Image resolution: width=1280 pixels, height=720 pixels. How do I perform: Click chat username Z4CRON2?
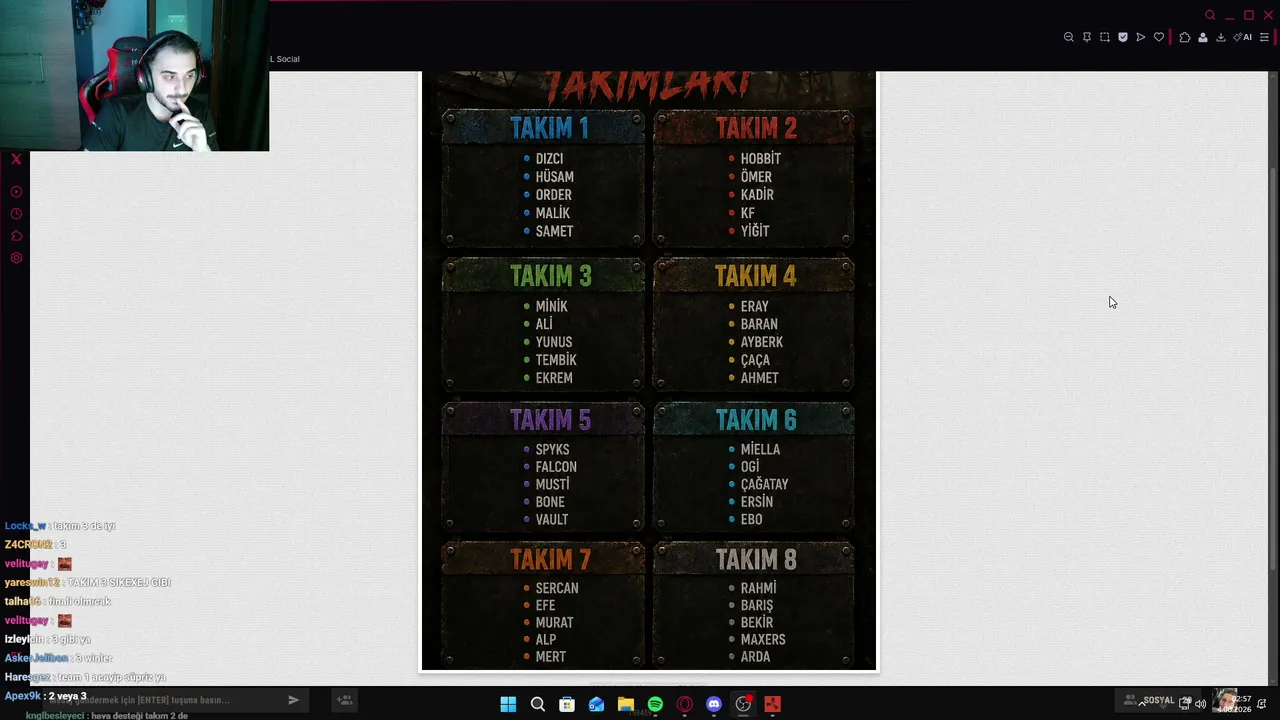click(x=28, y=545)
